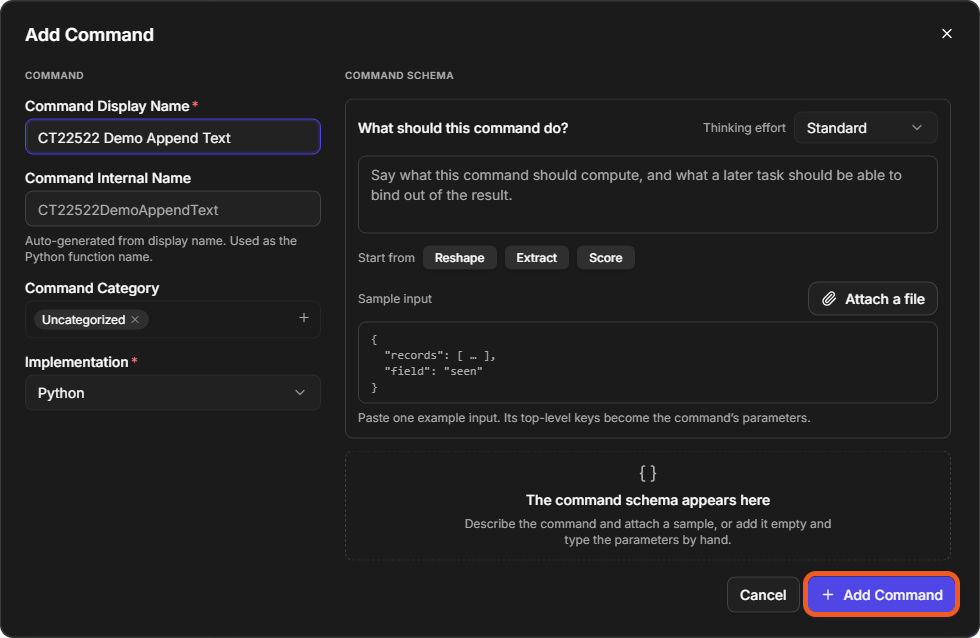Click the 'Thinking effort' label
This screenshot has width=980, height=638.
tap(744, 127)
